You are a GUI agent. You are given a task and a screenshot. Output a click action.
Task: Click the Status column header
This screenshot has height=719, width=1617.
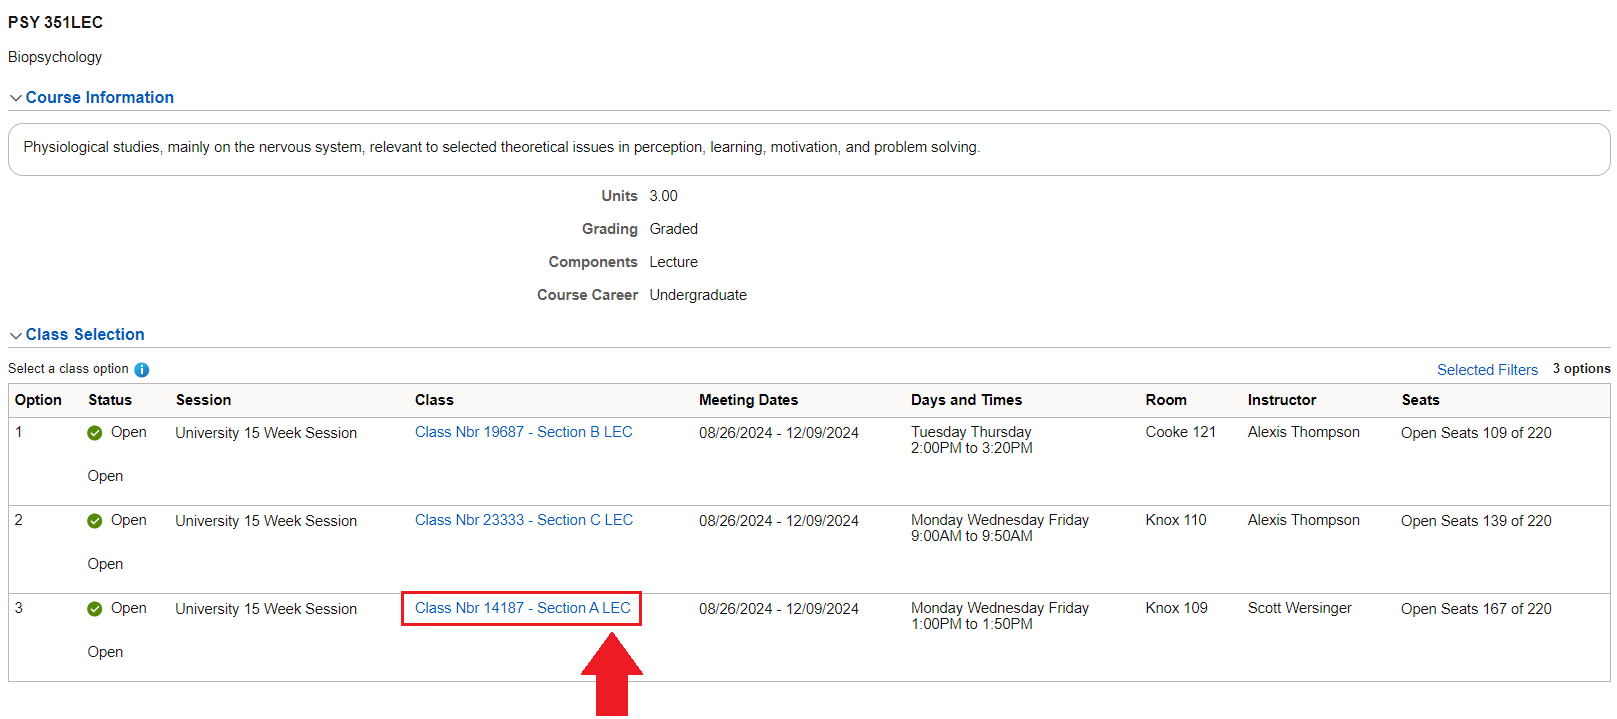point(110,400)
